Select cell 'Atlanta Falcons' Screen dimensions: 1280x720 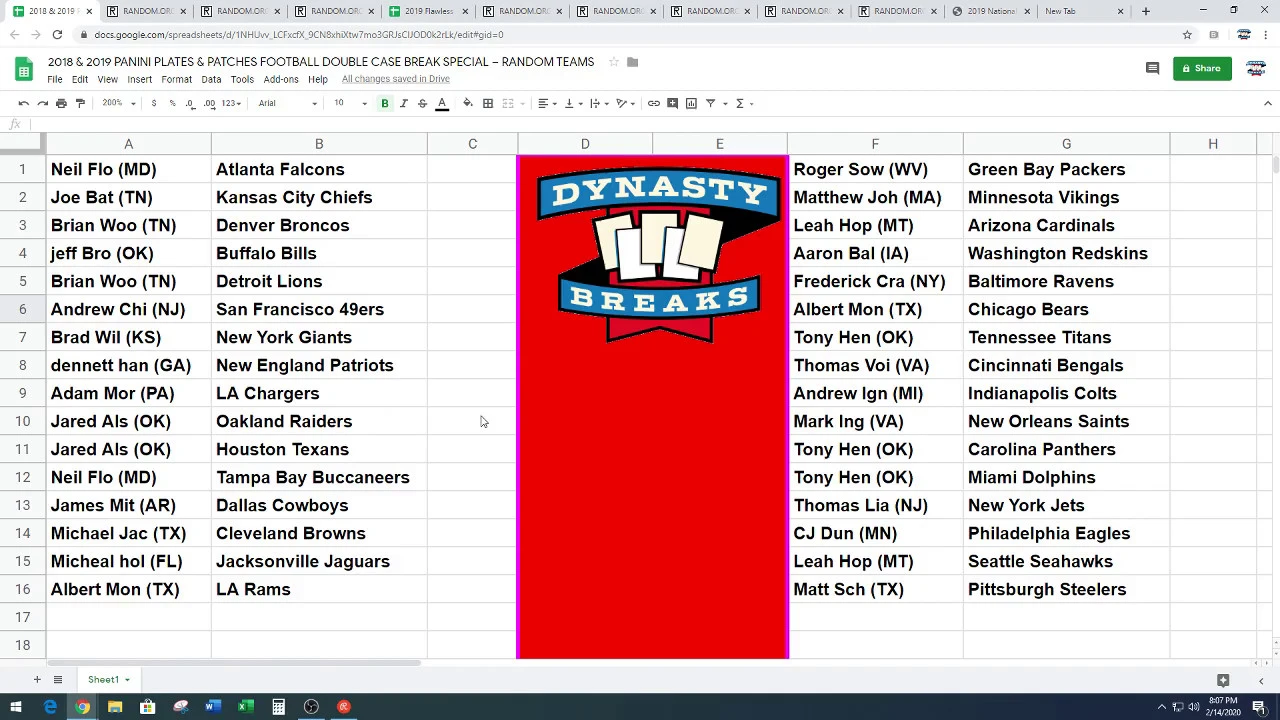pyautogui.click(x=319, y=169)
